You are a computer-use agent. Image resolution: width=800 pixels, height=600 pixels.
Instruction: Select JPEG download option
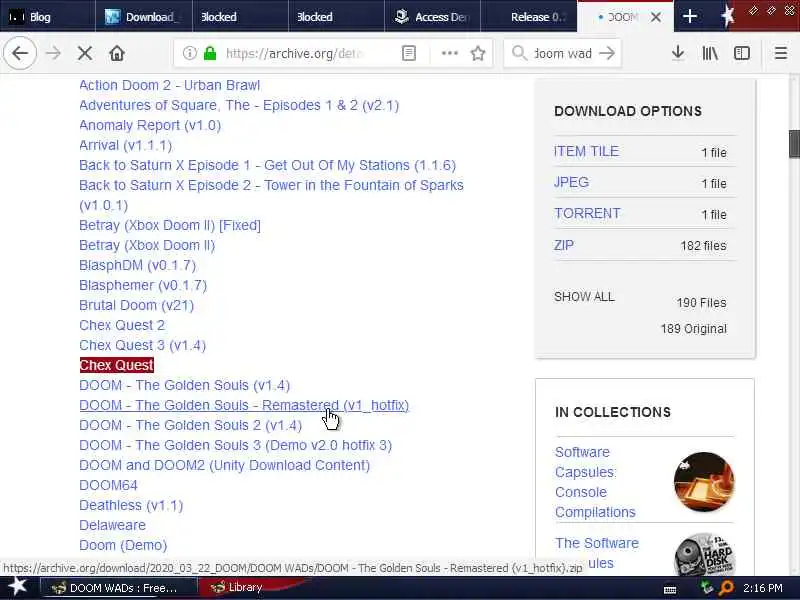pyautogui.click(x=571, y=182)
